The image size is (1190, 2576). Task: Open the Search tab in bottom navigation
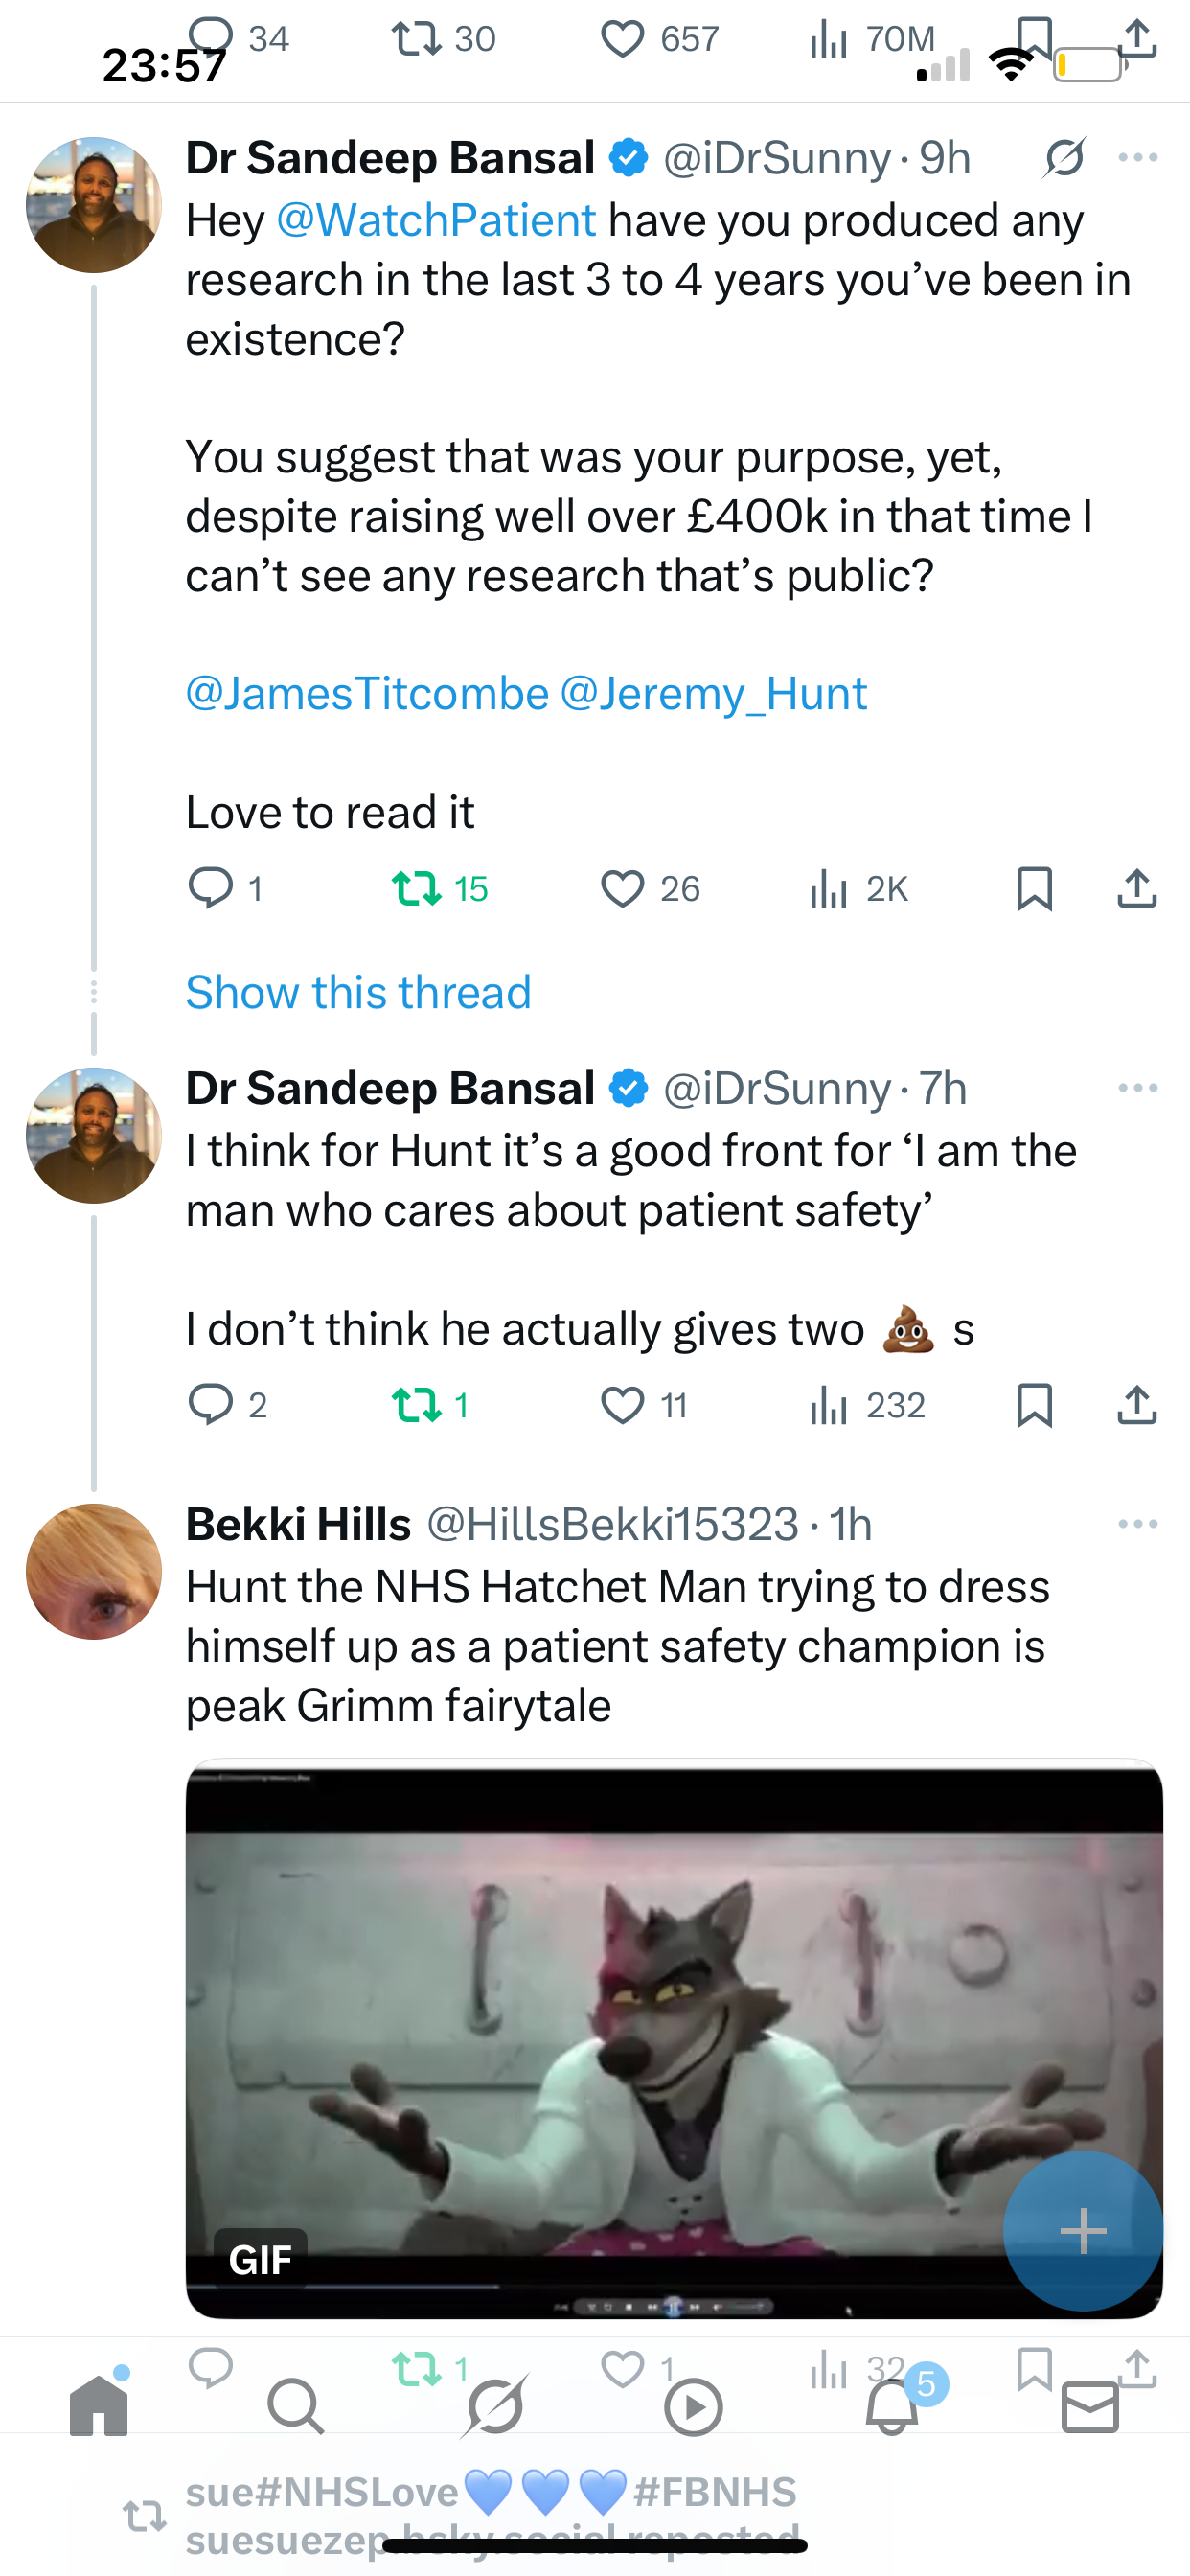pyautogui.click(x=296, y=2406)
